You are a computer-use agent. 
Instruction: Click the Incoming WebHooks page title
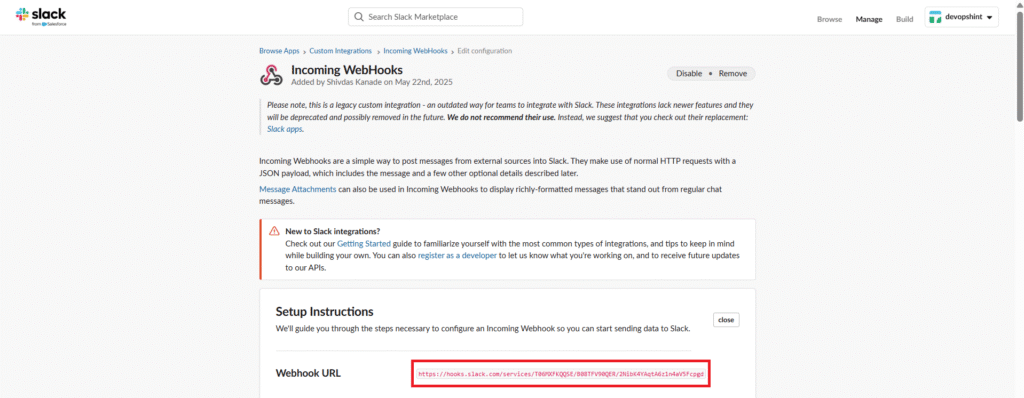(346, 69)
